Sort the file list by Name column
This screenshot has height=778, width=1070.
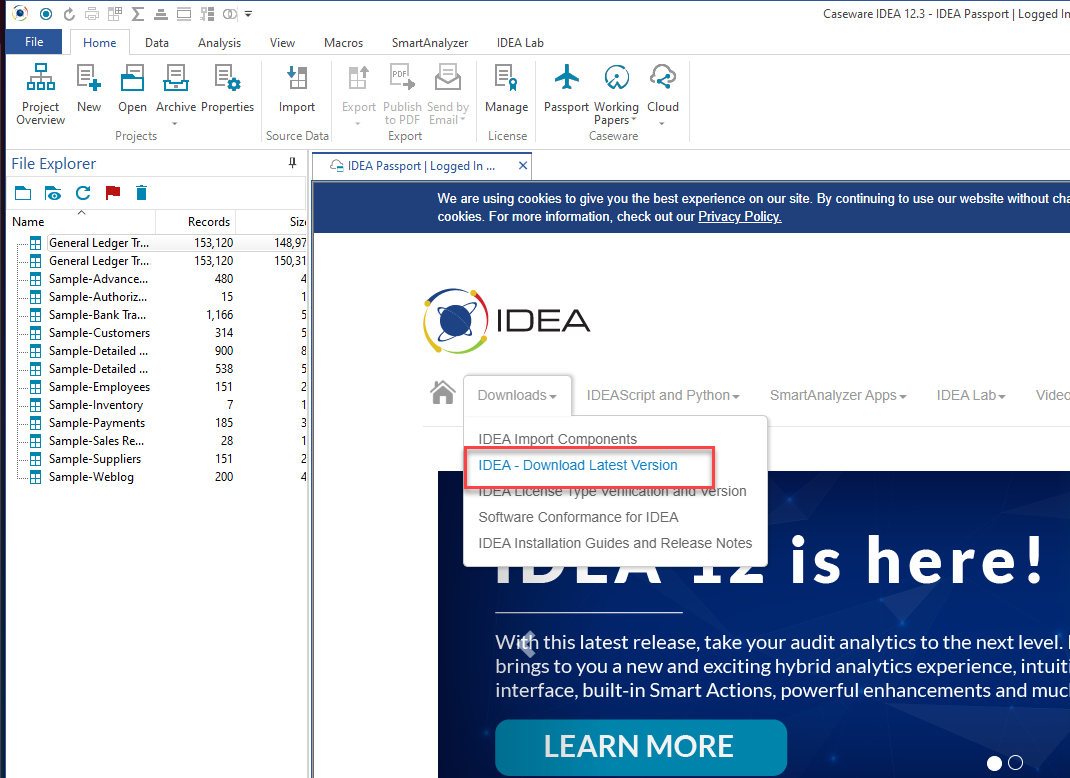(81, 222)
